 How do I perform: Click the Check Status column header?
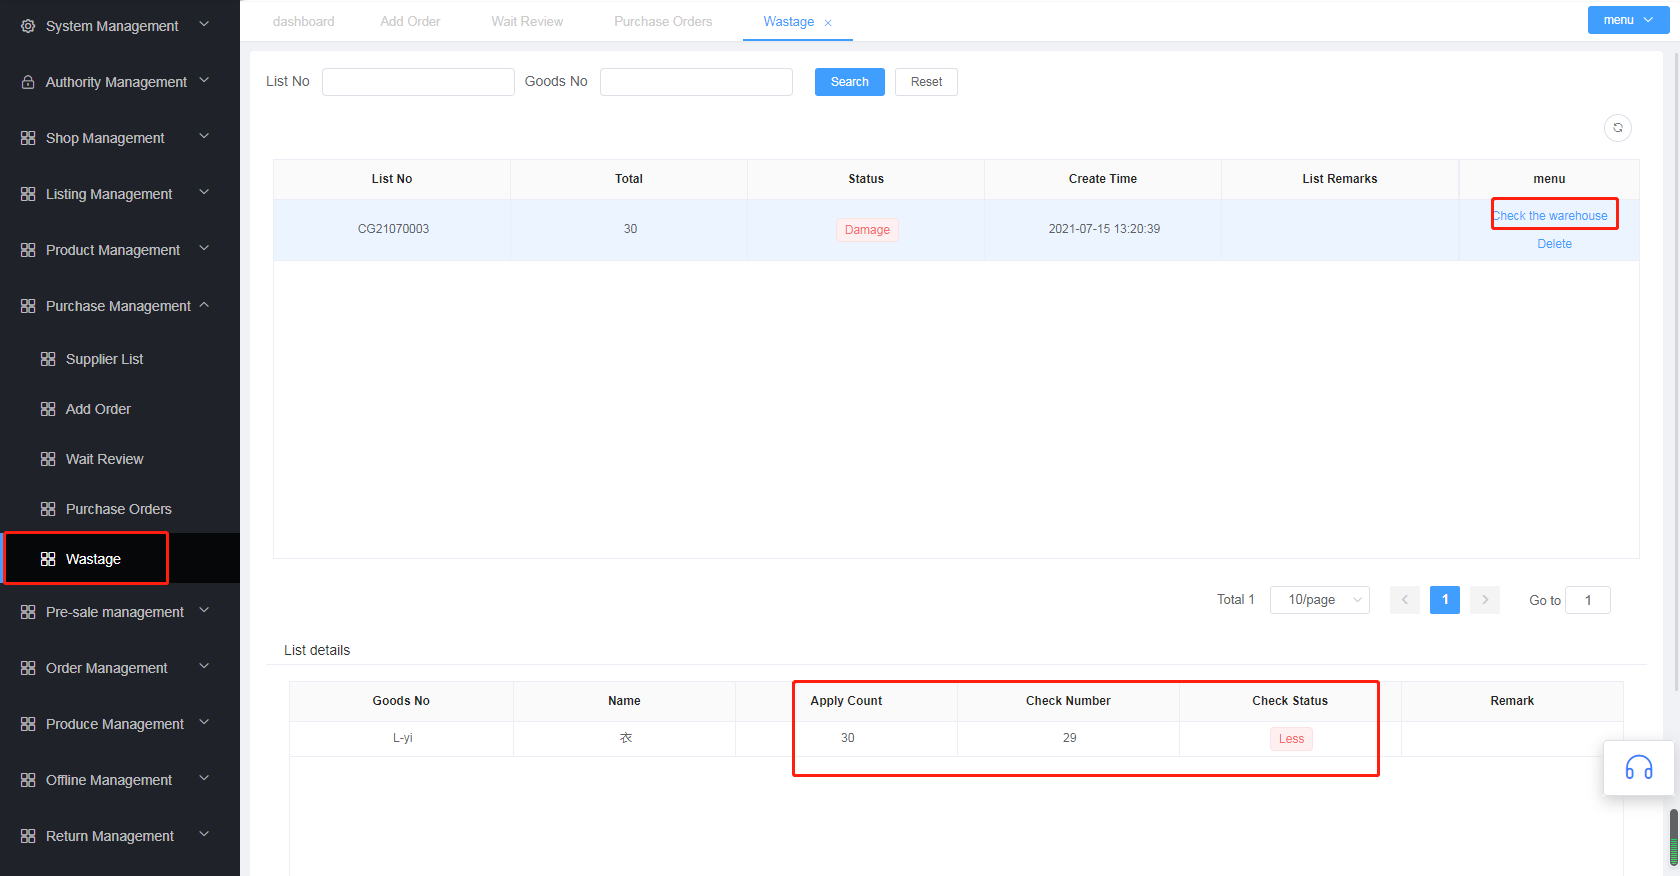1290,701
